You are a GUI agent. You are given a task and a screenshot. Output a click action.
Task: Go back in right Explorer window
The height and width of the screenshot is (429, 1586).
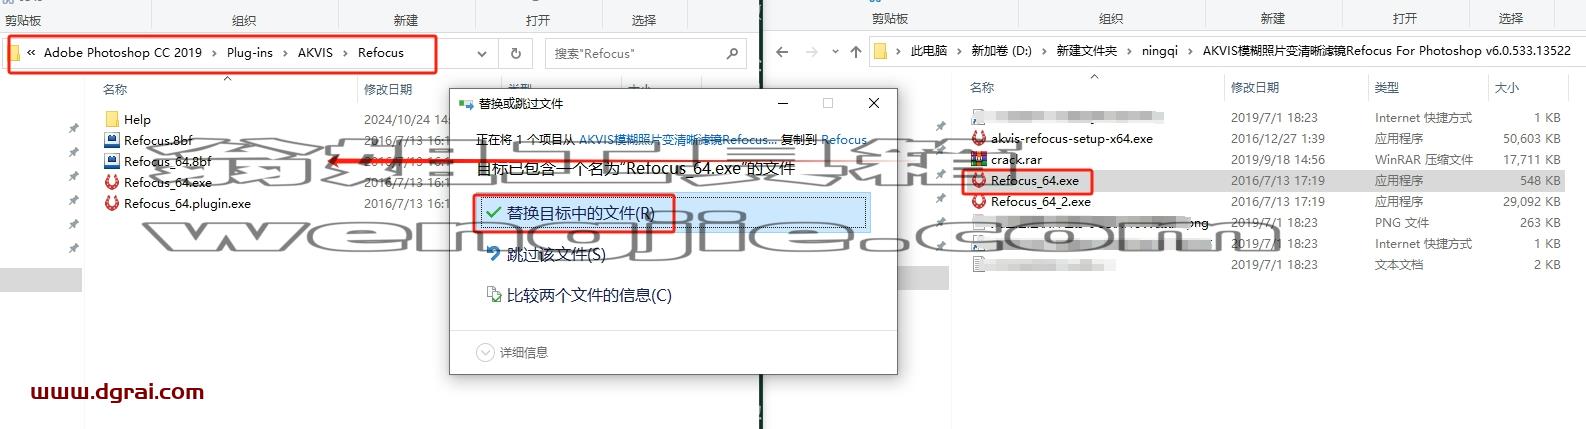point(782,51)
